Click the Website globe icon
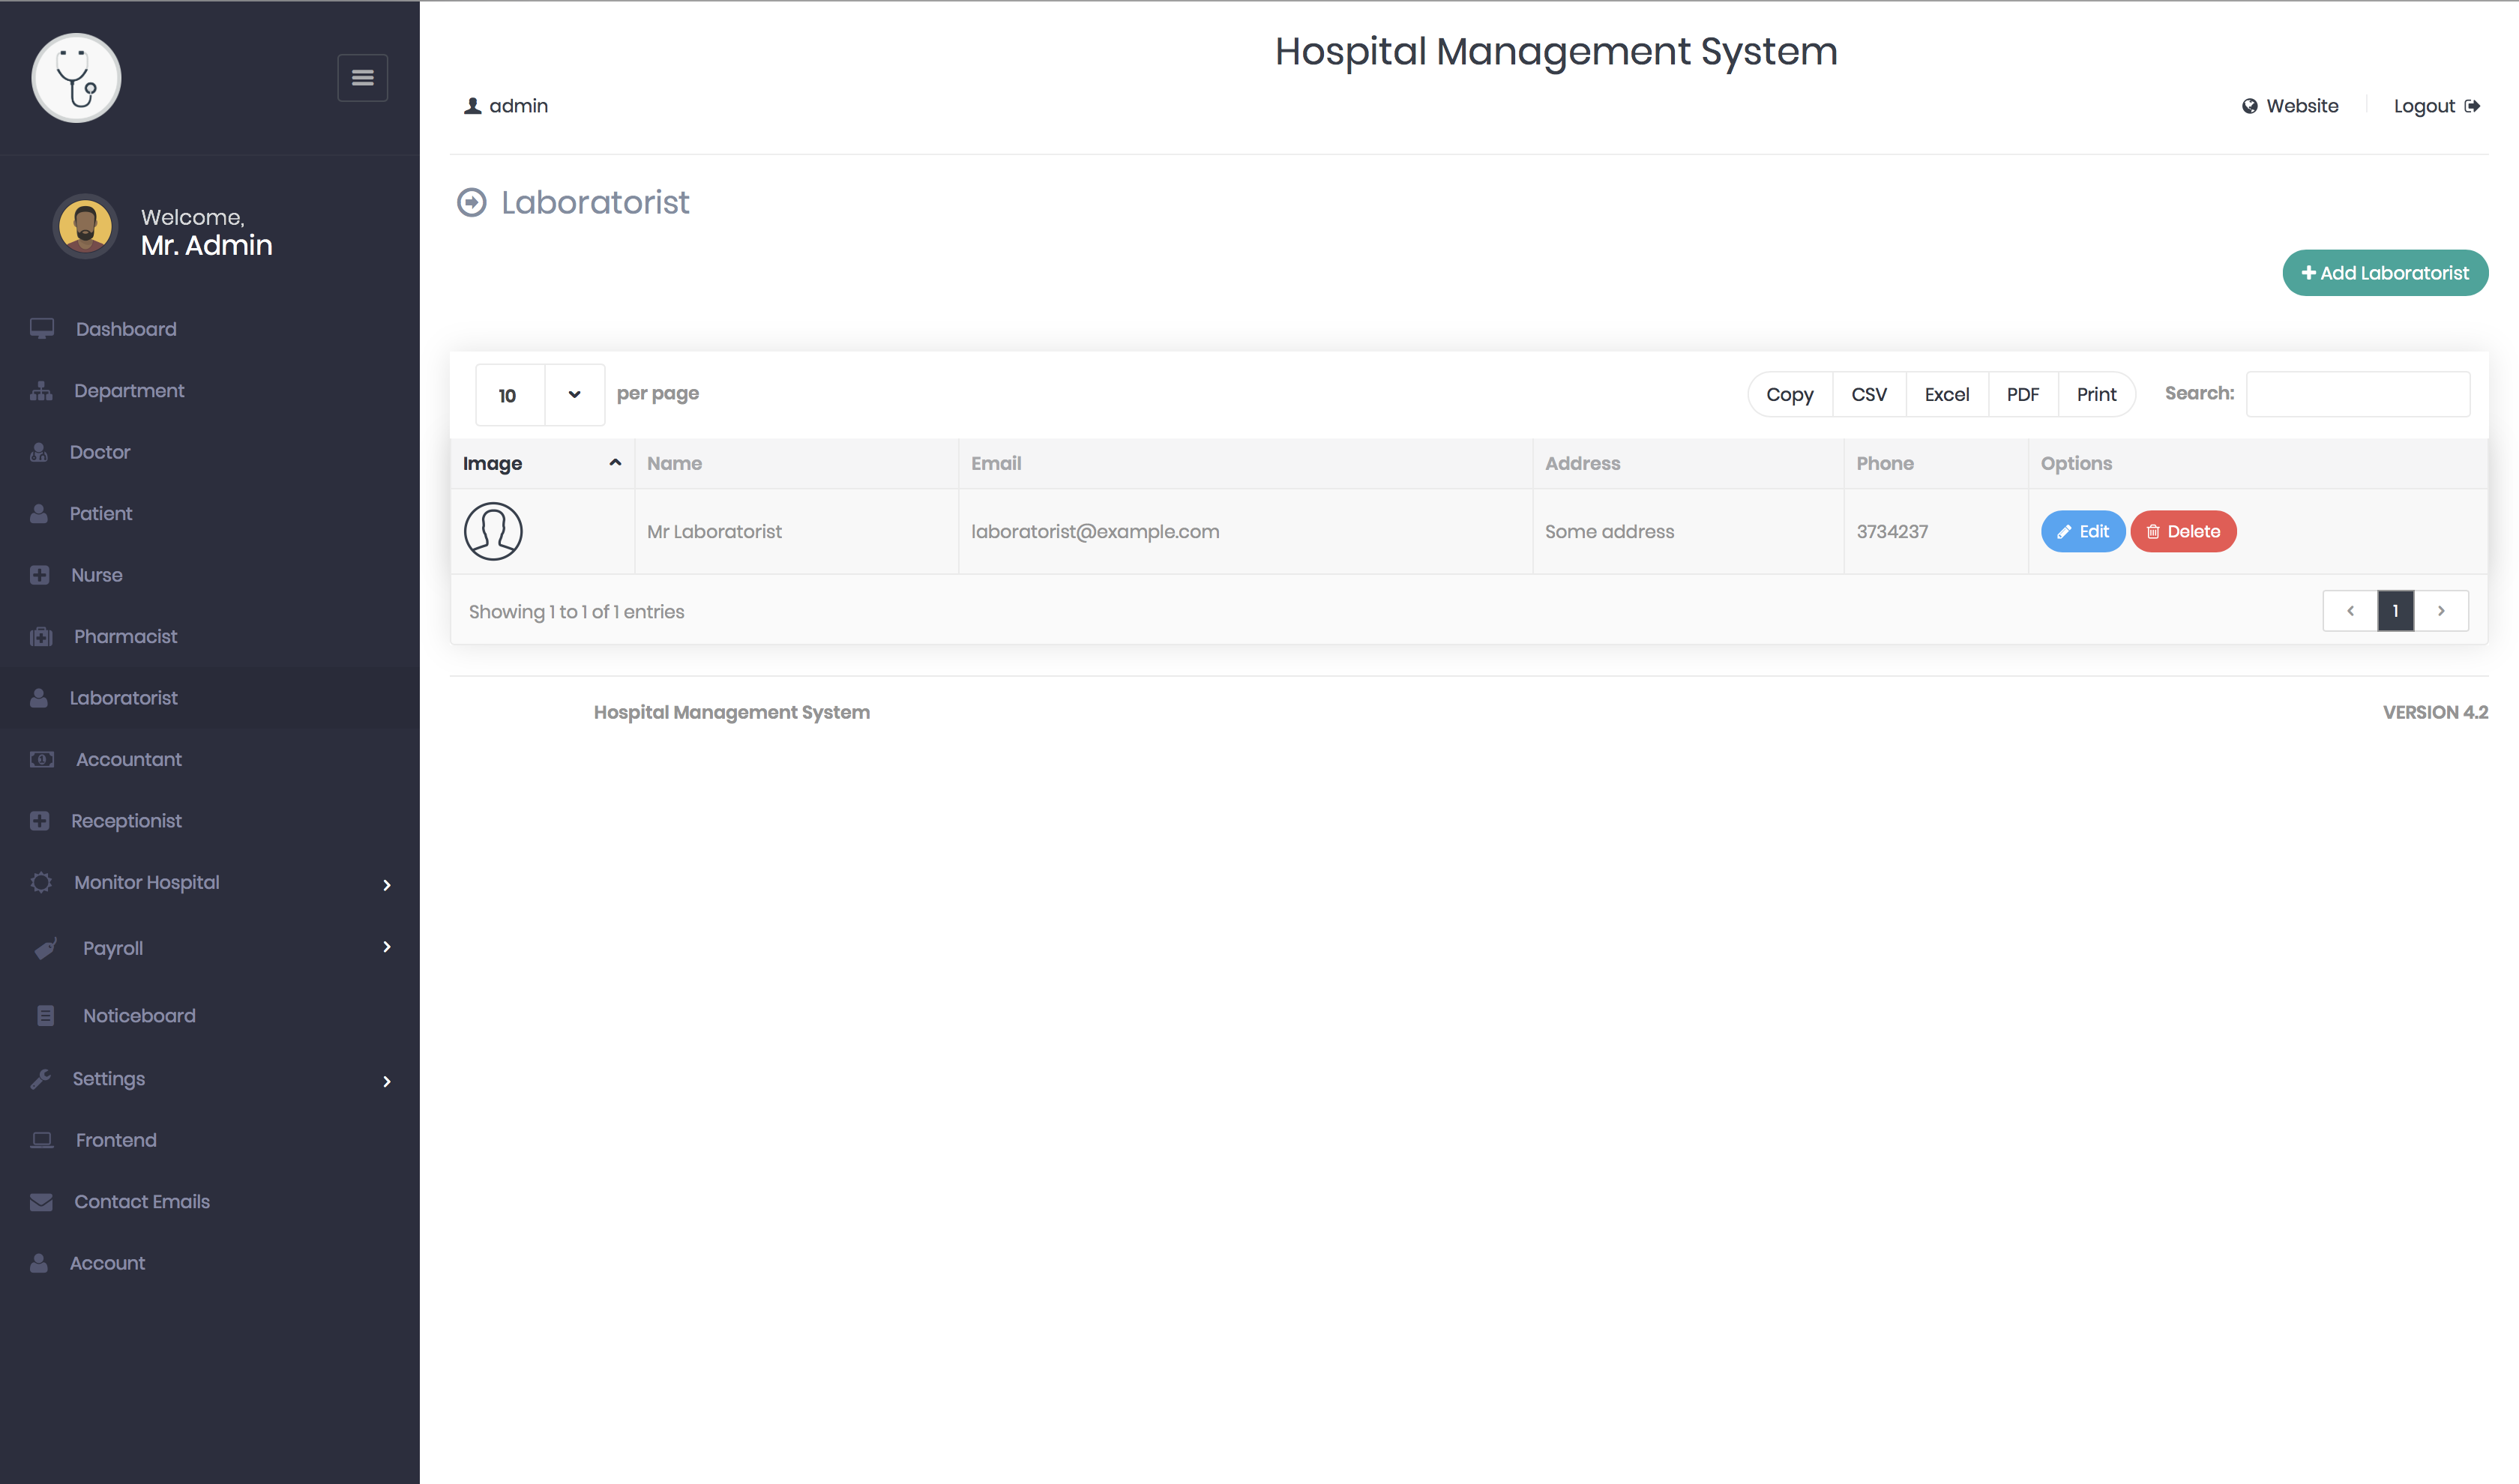The height and width of the screenshot is (1484, 2519). click(2250, 106)
